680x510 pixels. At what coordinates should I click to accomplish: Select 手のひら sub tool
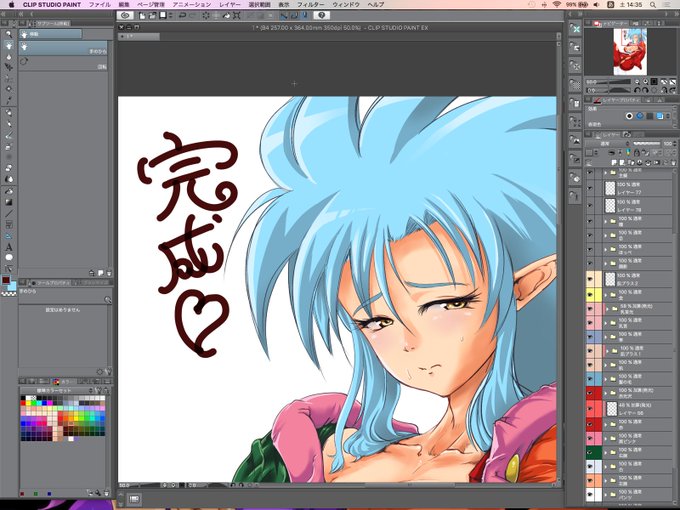pyautogui.click(x=63, y=48)
